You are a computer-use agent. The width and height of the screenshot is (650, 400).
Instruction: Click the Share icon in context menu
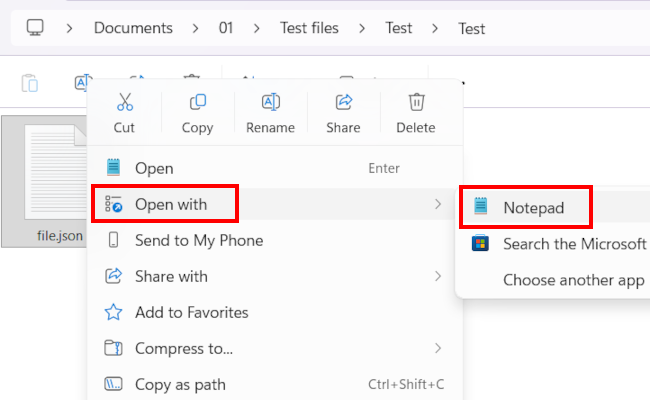(344, 102)
